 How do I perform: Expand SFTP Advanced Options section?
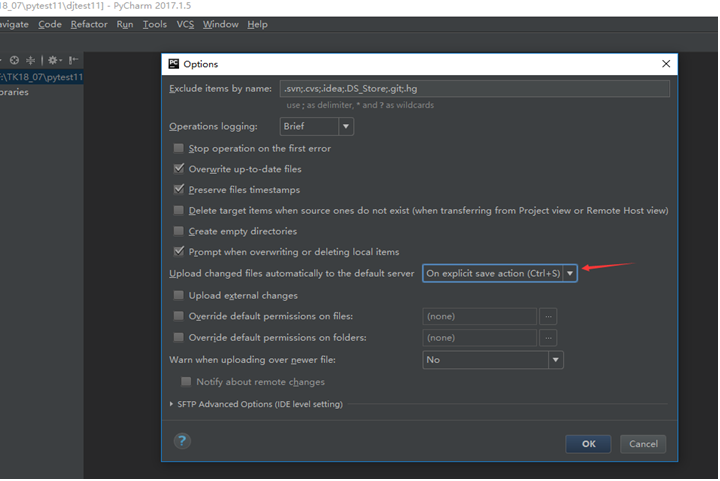click(x=171, y=404)
